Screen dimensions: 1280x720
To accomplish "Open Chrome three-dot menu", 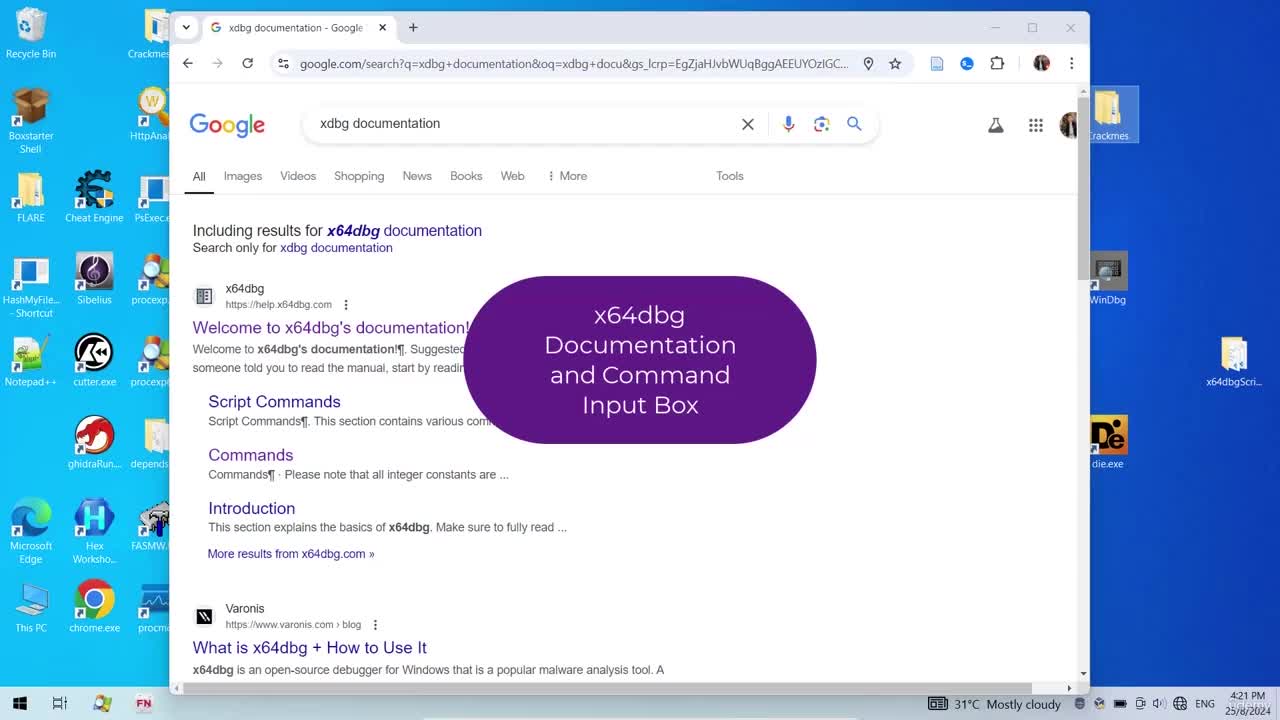I will coord(1071,63).
